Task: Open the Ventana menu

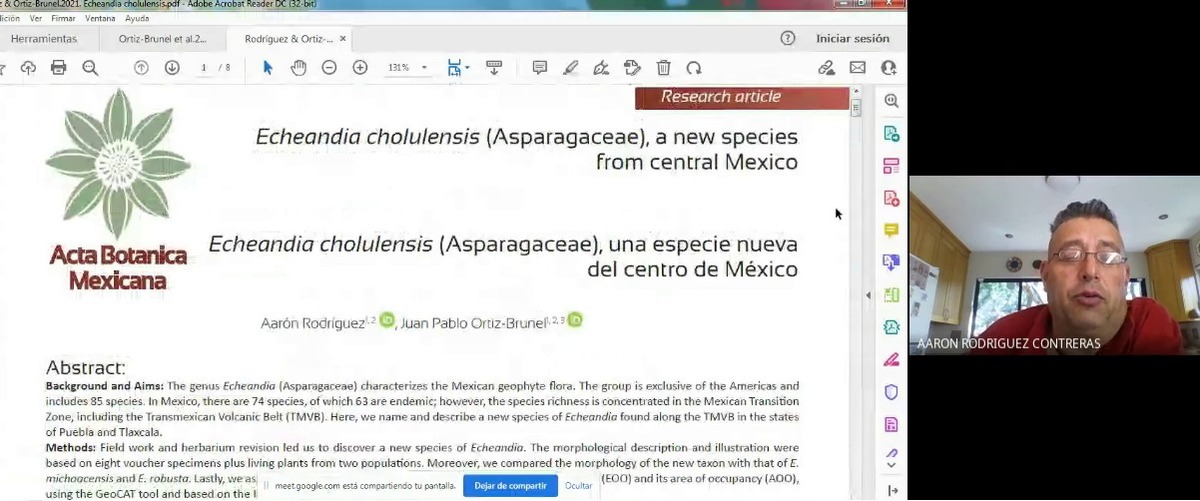Action: pos(100,18)
